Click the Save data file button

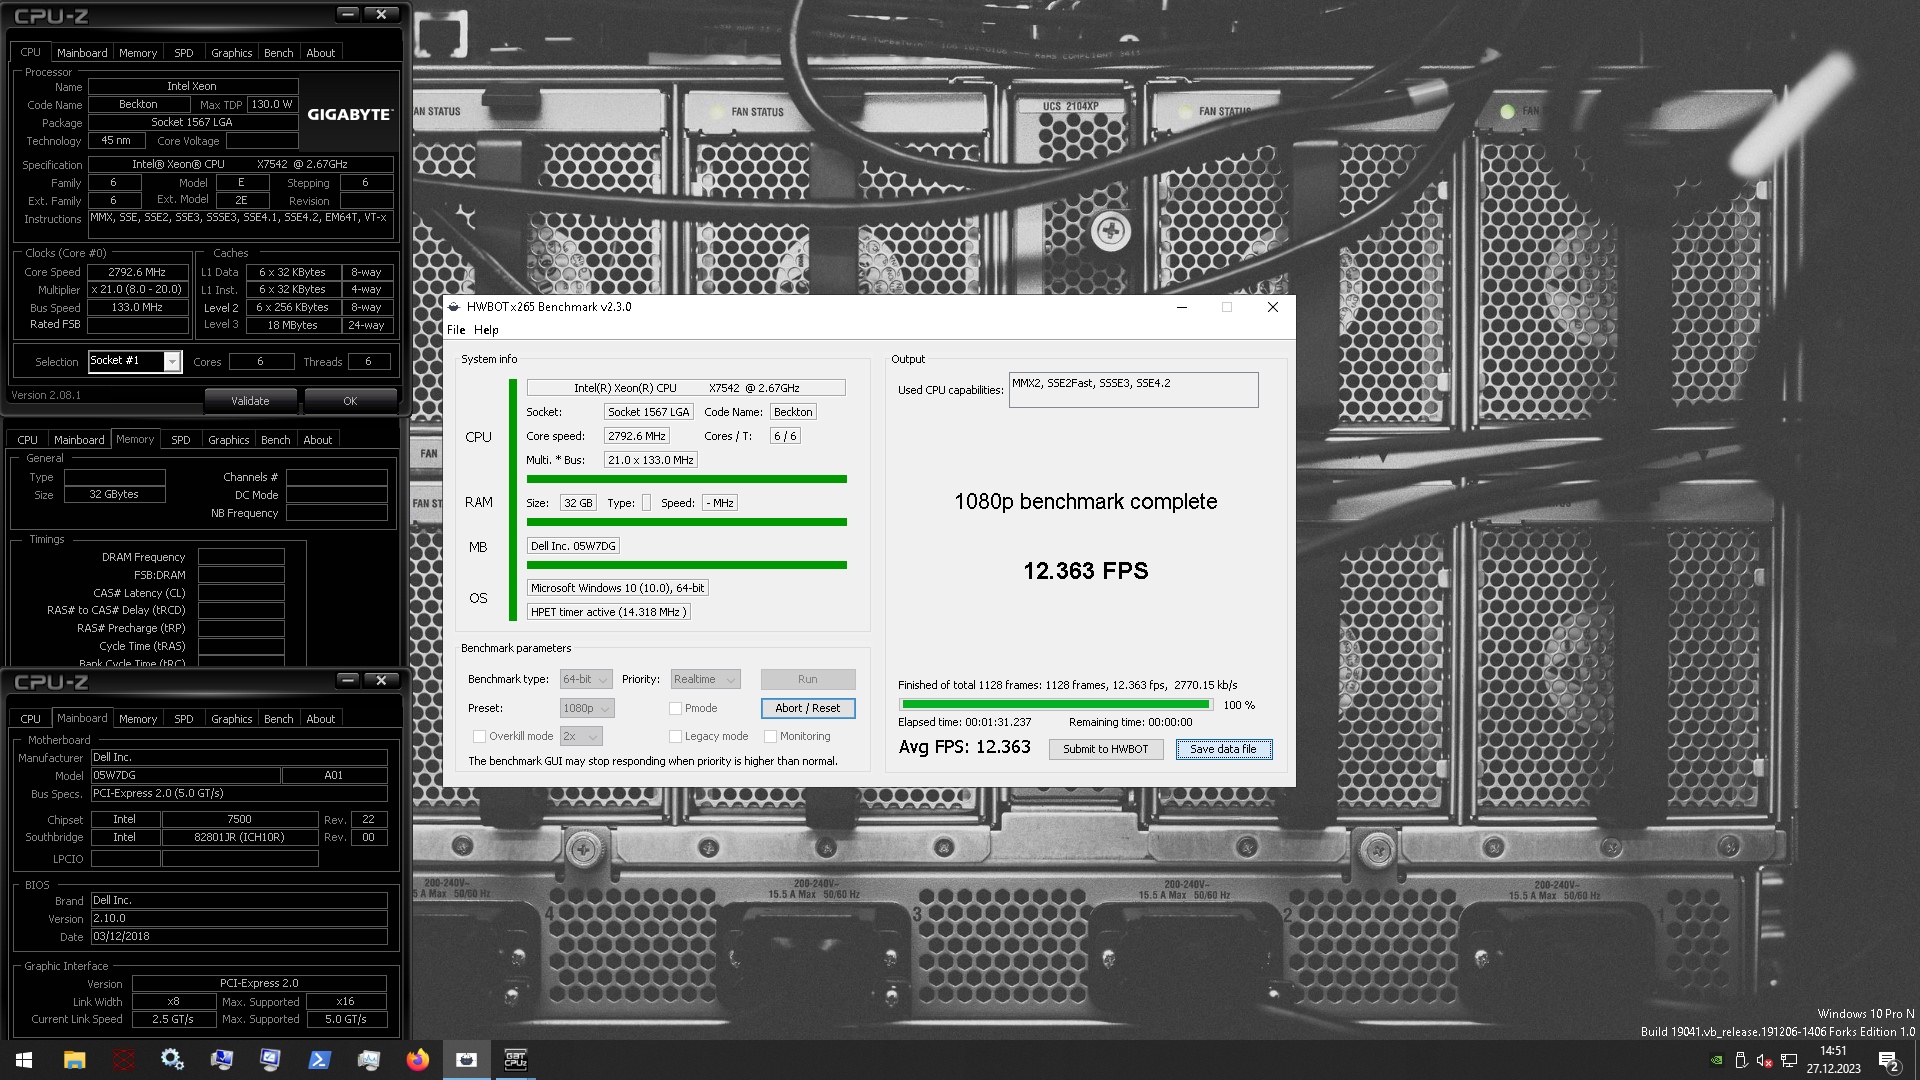[x=1223, y=749]
